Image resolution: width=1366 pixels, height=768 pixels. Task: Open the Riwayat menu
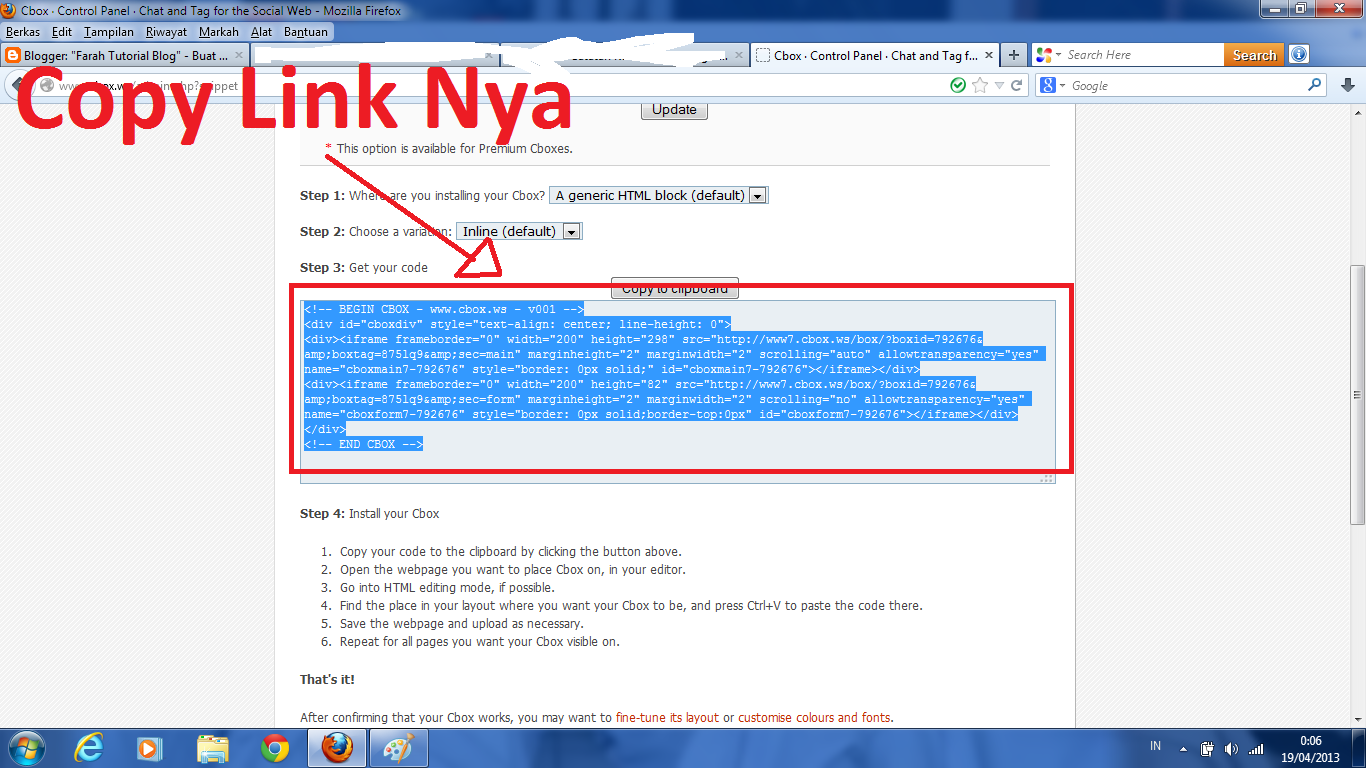point(167,32)
